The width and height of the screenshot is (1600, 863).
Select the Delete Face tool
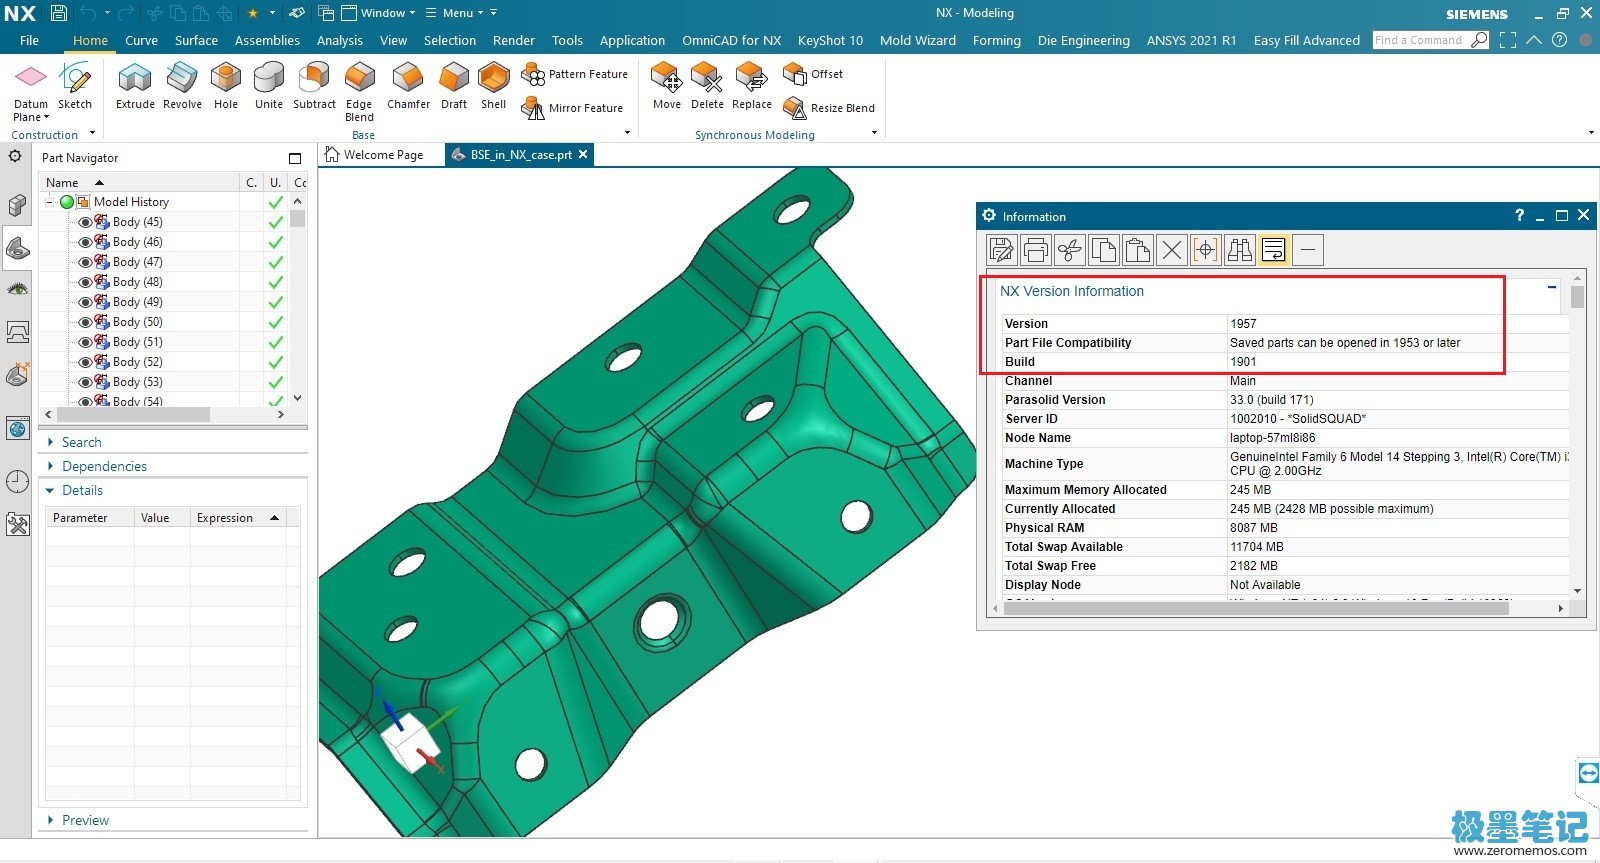click(x=707, y=86)
